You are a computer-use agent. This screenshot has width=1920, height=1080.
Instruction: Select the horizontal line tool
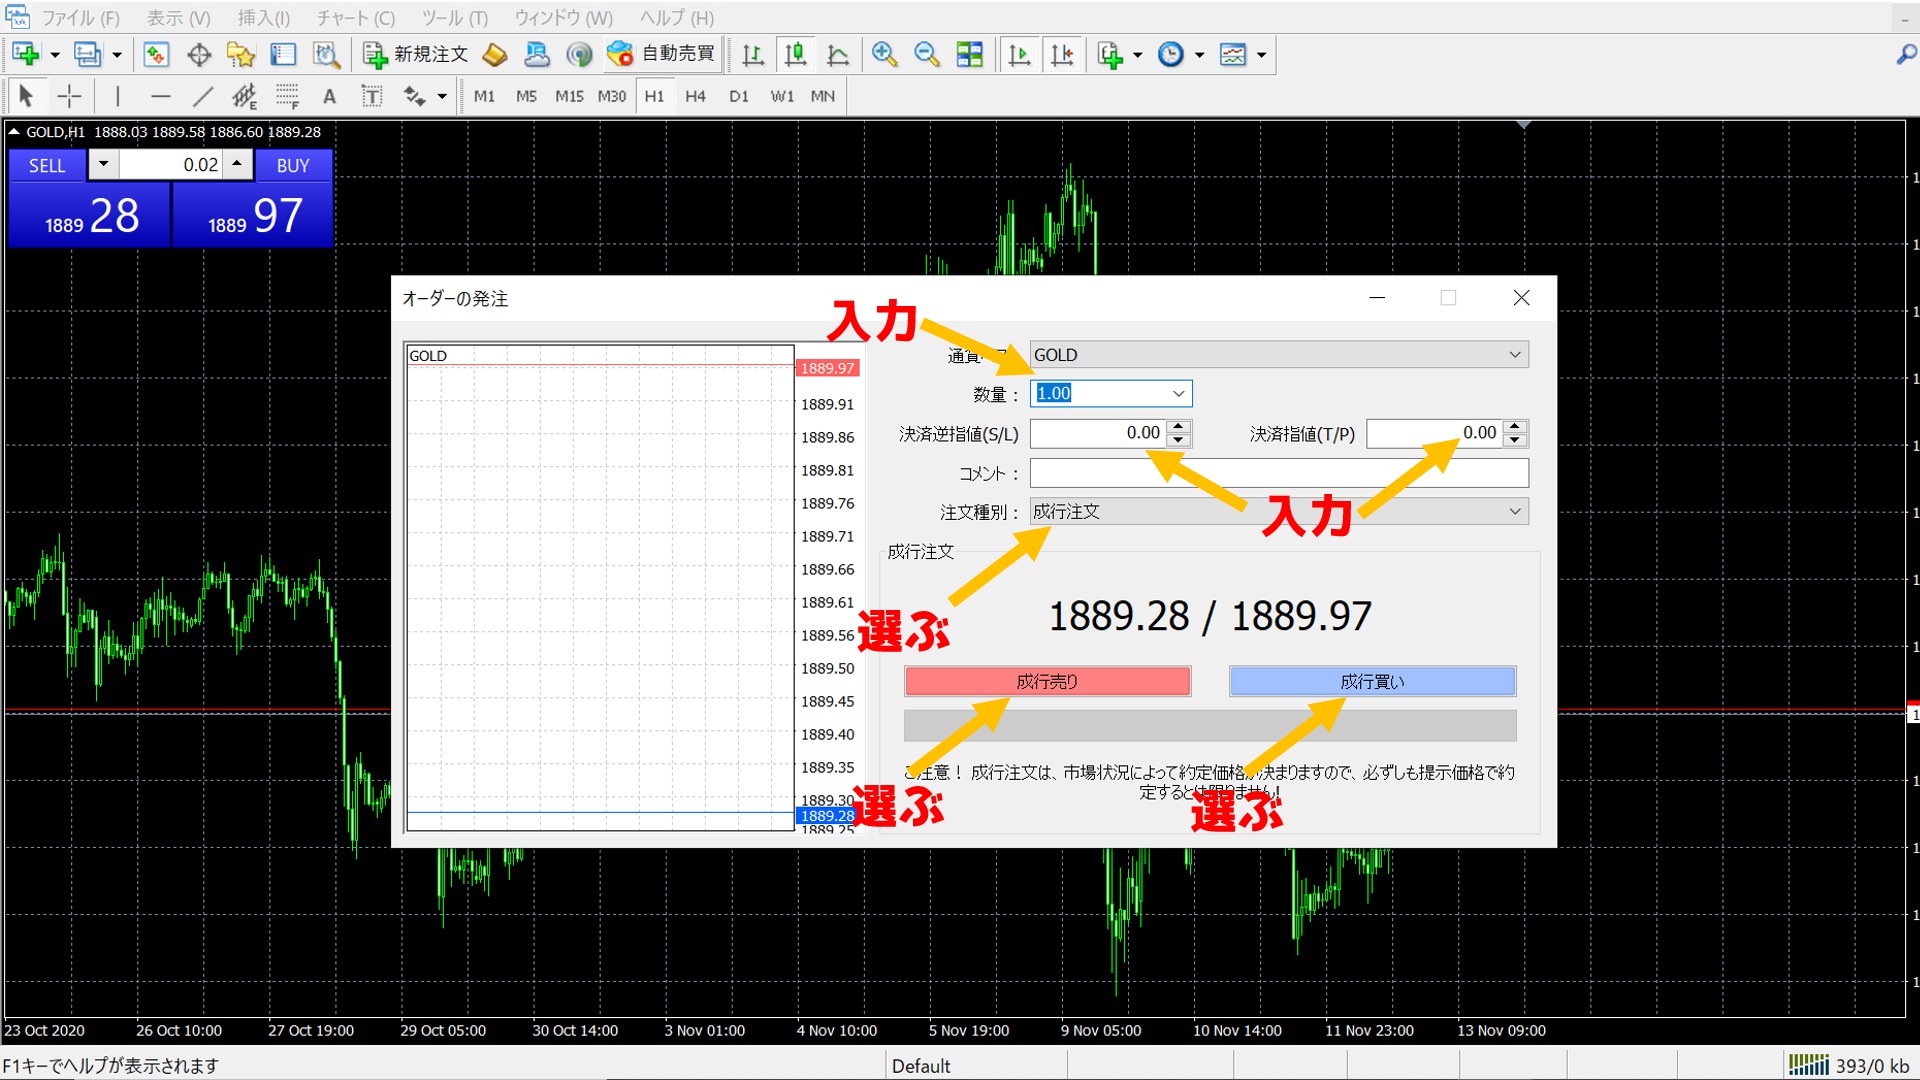coord(160,96)
